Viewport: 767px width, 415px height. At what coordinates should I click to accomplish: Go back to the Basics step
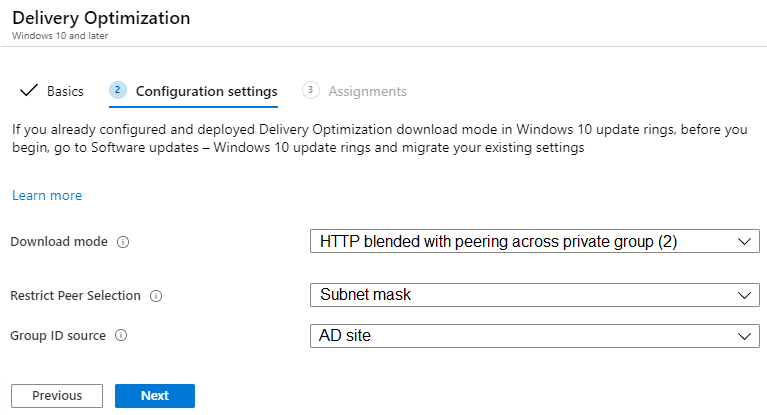pyautogui.click(x=65, y=91)
